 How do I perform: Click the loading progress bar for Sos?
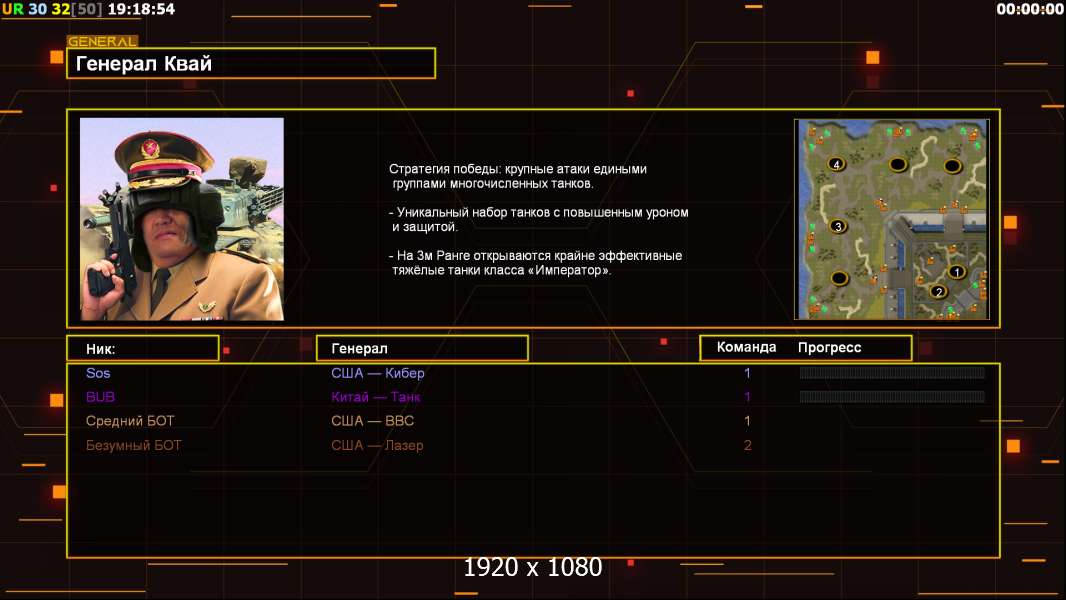tap(892, 372)
